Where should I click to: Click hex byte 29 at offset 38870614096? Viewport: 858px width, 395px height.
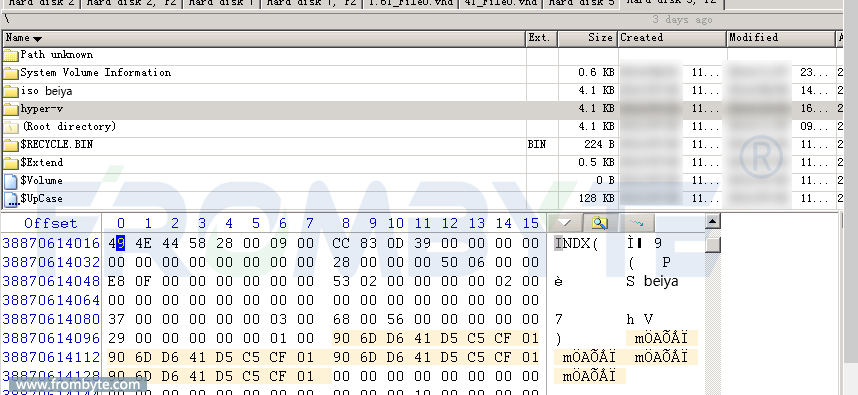(117, 338)
